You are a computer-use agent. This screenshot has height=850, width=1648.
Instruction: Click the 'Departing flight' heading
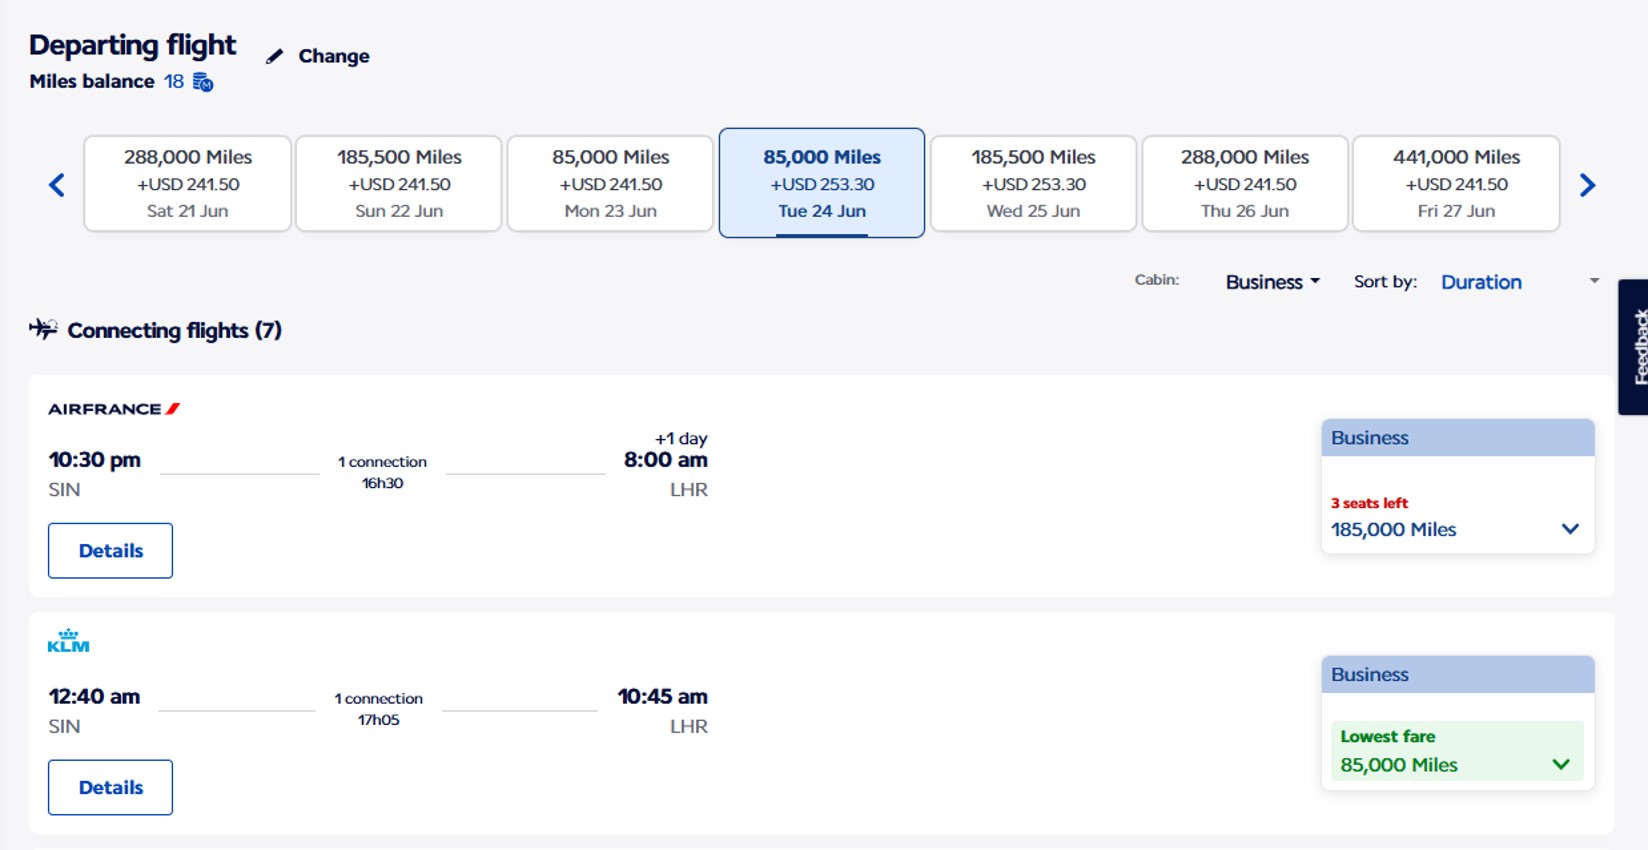[133, 45]
